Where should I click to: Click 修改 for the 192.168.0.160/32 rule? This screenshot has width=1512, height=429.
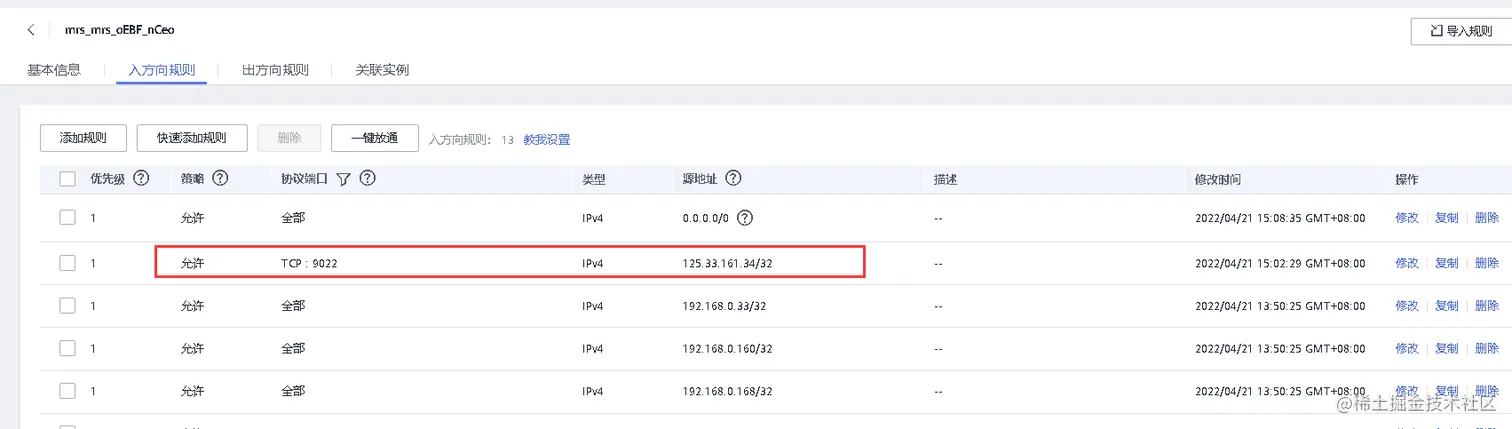(1407, 348)
